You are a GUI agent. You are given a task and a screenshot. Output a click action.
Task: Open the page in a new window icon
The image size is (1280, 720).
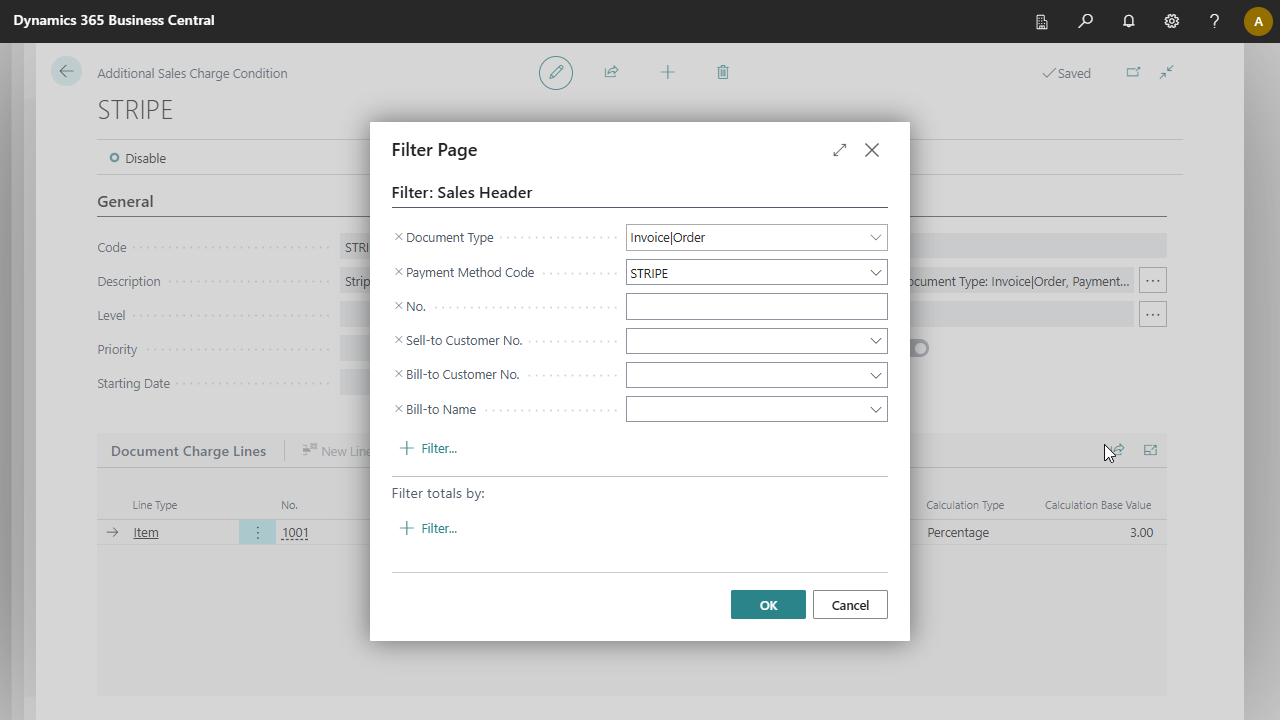pyautogui.click(x=1133, y=72)
